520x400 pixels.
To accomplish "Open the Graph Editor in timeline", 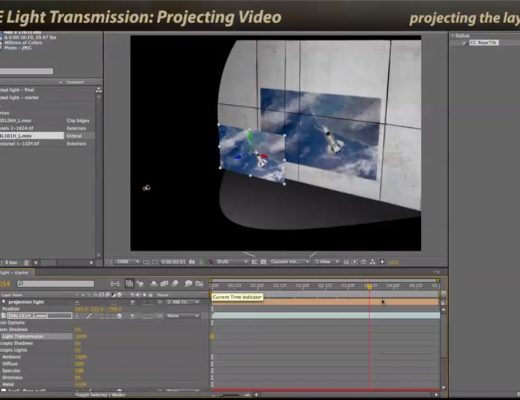I will 199,284.
